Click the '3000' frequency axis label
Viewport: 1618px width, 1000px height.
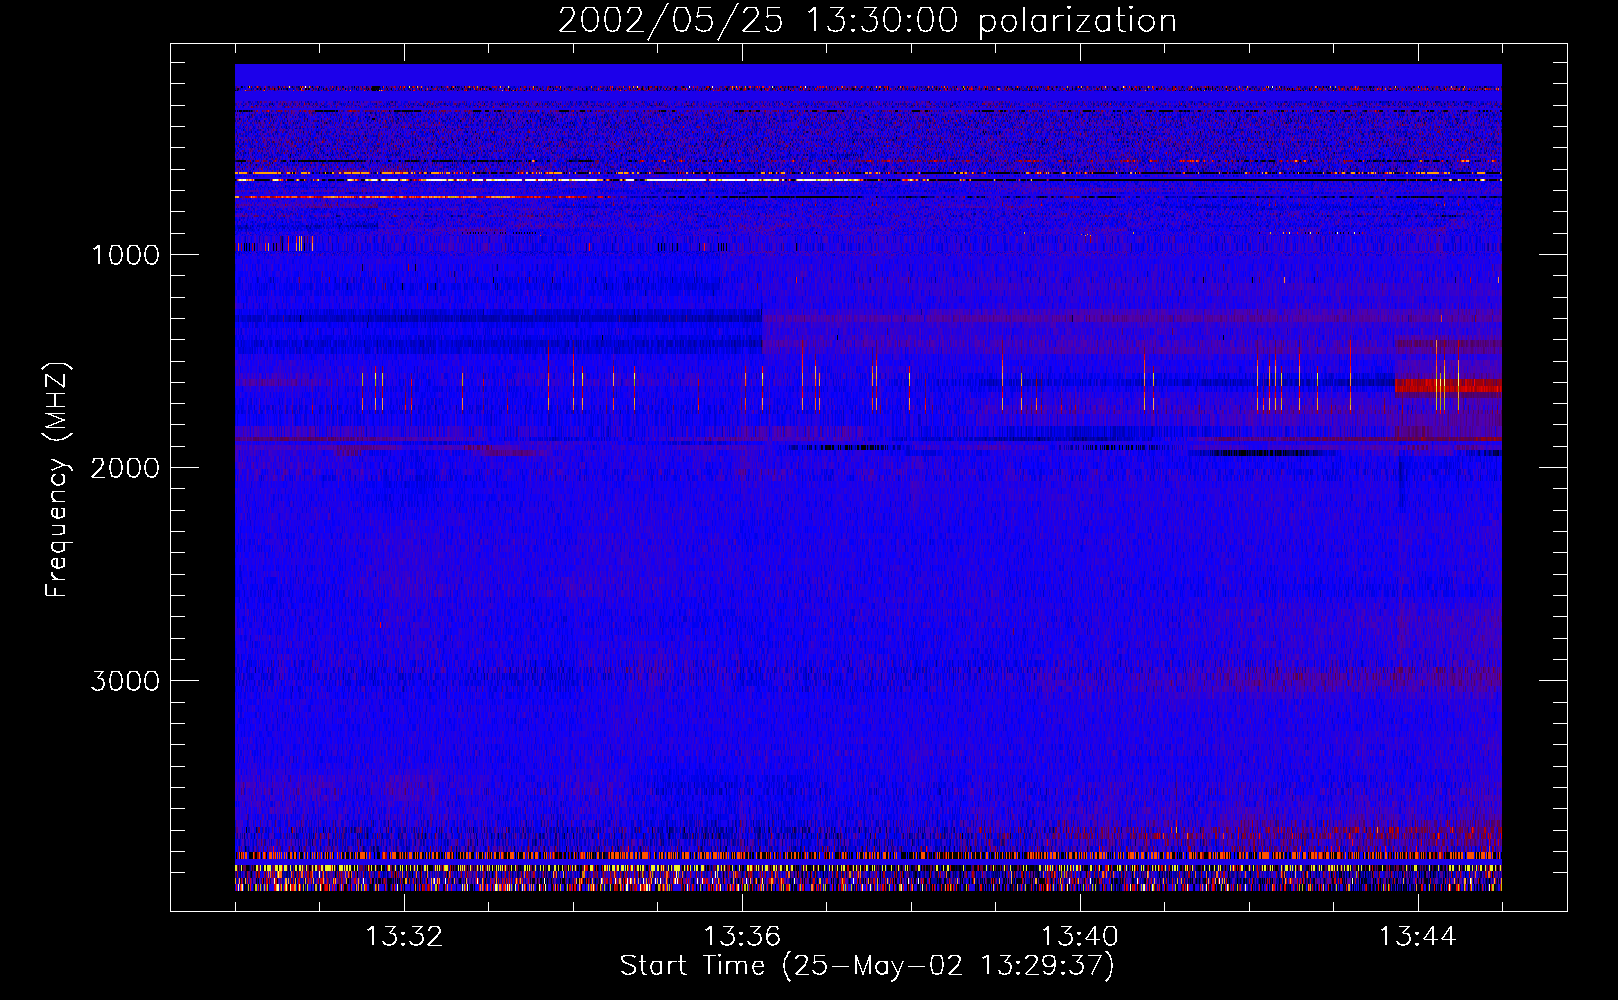(125, 681)
